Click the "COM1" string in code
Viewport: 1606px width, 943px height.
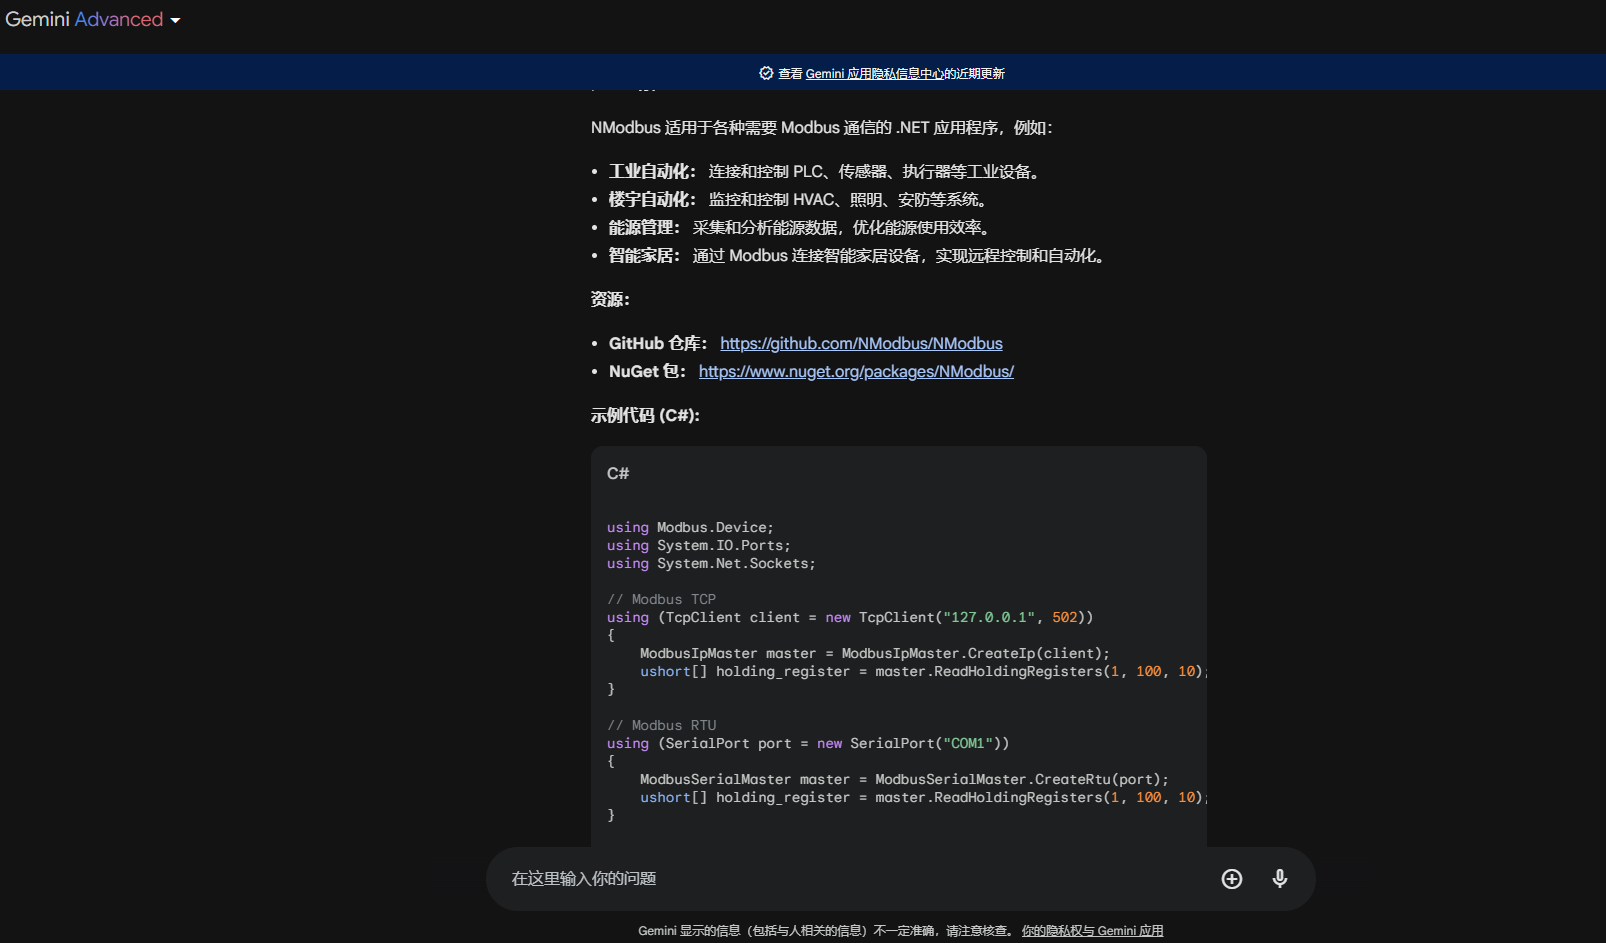pyautogui.click(x=968, y=743)
